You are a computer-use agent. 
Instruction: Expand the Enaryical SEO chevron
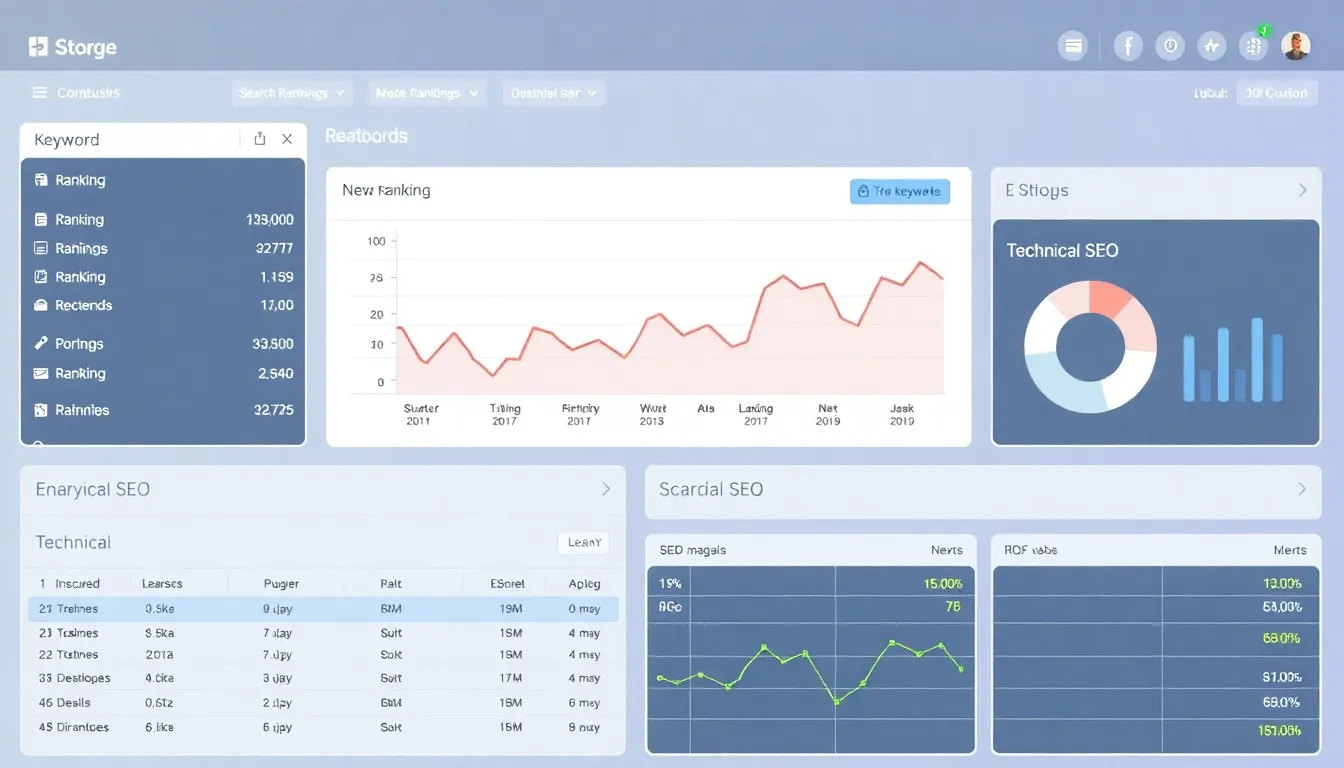(x=605, y=489)
